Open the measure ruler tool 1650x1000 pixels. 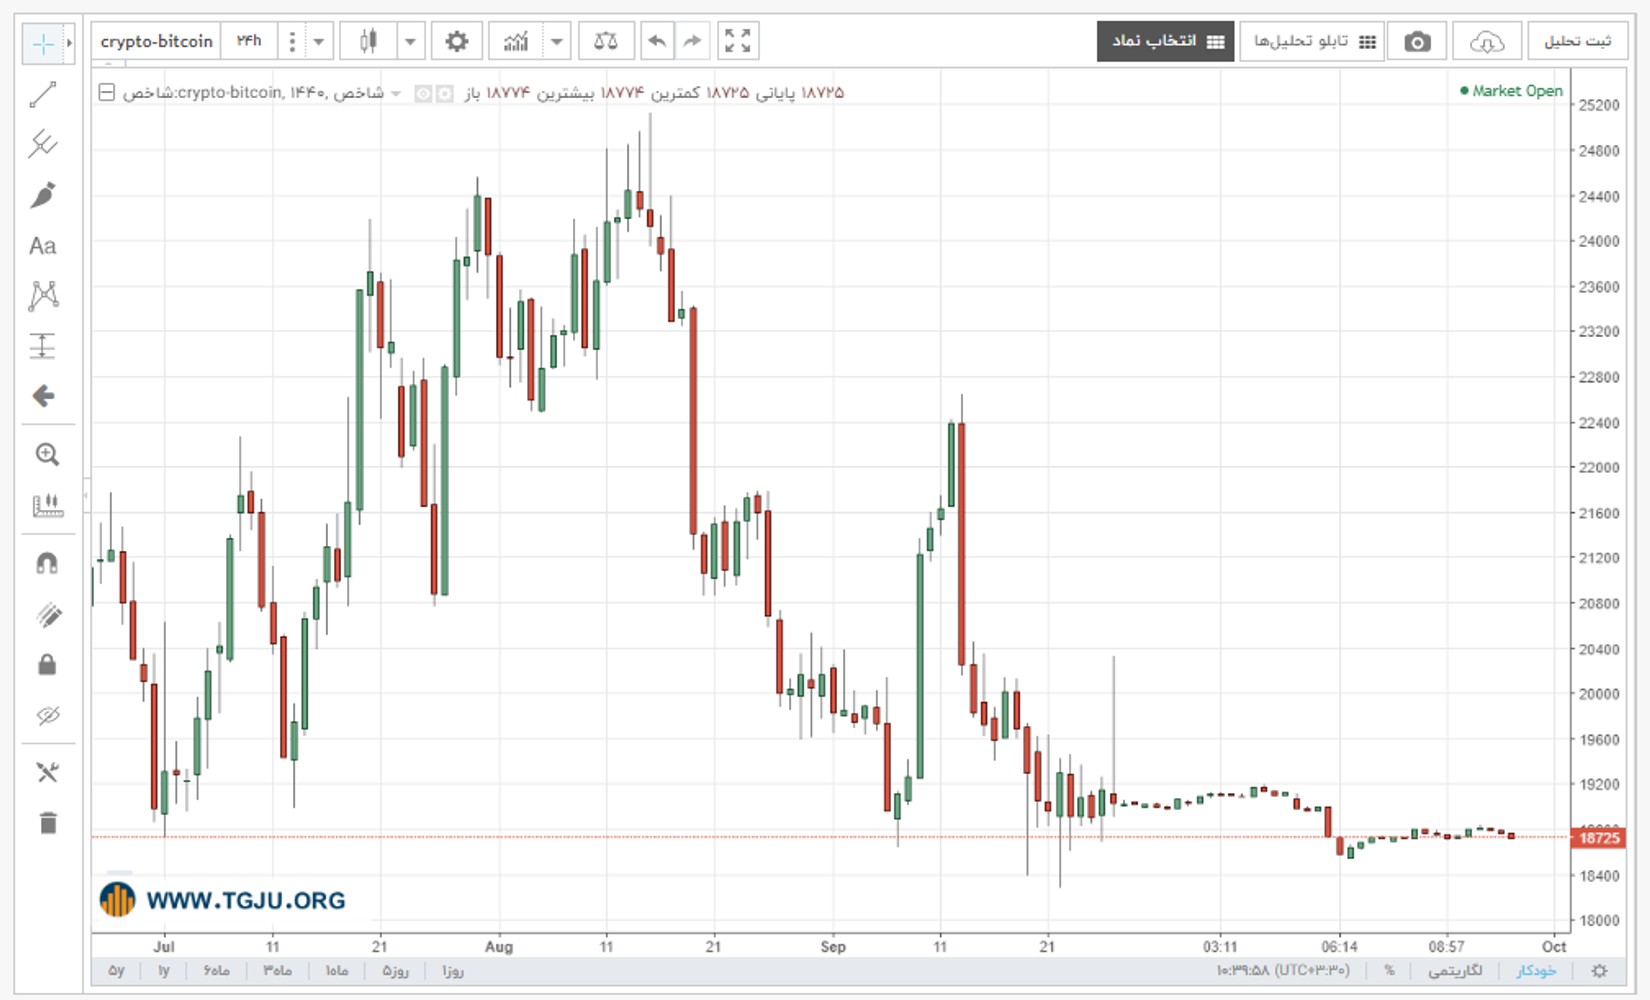[x=47, y=505]
